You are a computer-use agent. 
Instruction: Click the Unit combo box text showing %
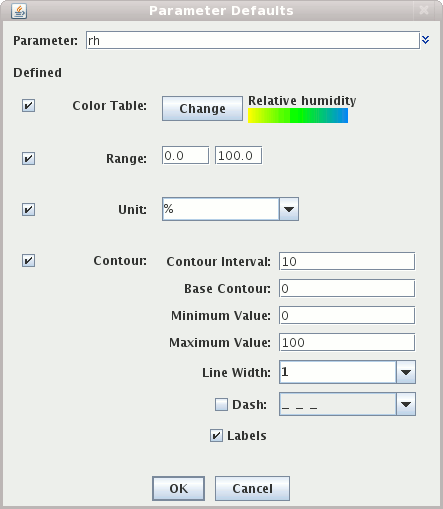pyautogui.click(x=221, y=209)
